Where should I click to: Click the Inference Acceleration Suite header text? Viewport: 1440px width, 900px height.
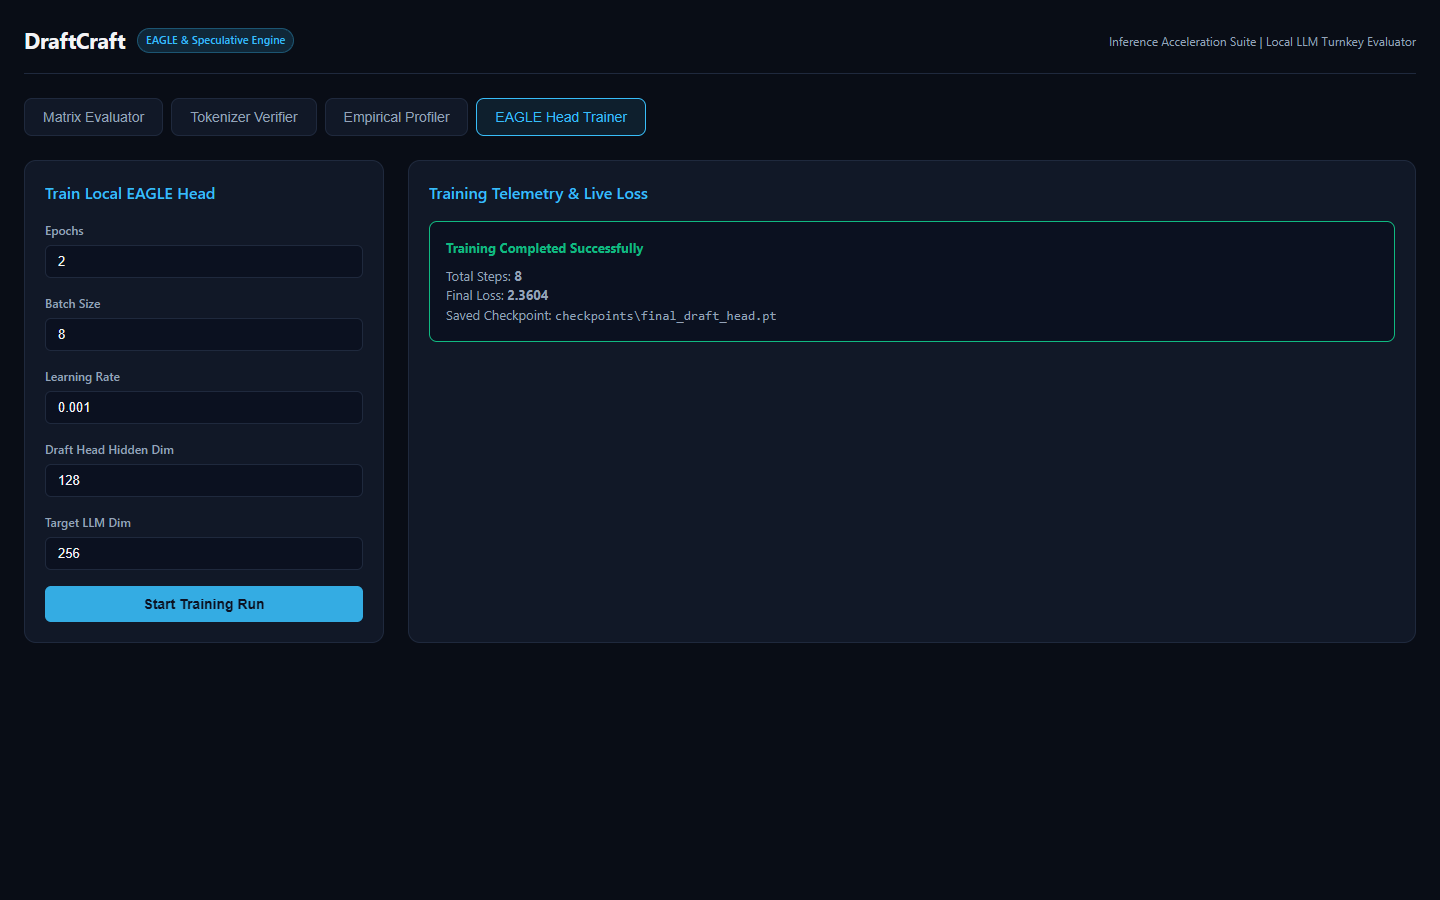tap(1262, 42)
